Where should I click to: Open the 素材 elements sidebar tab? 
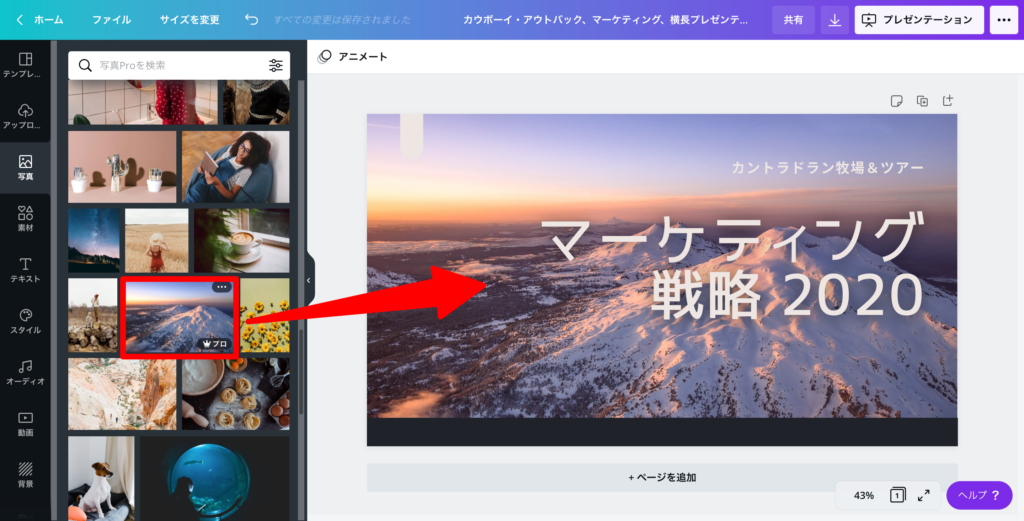[x=25, y=219]
